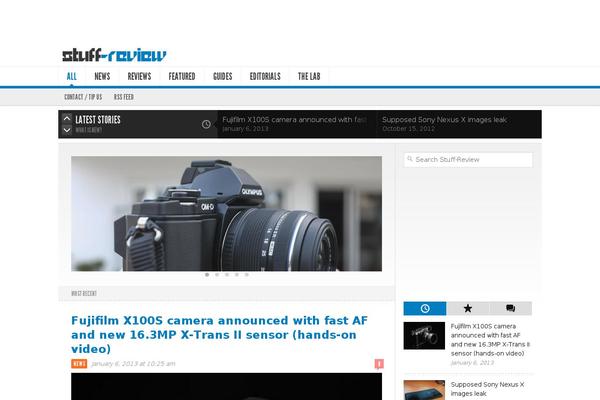This screenshot has width=600, height=400.
Task: Open the REVIEWS menu item
Action: [x=139, y=77]
